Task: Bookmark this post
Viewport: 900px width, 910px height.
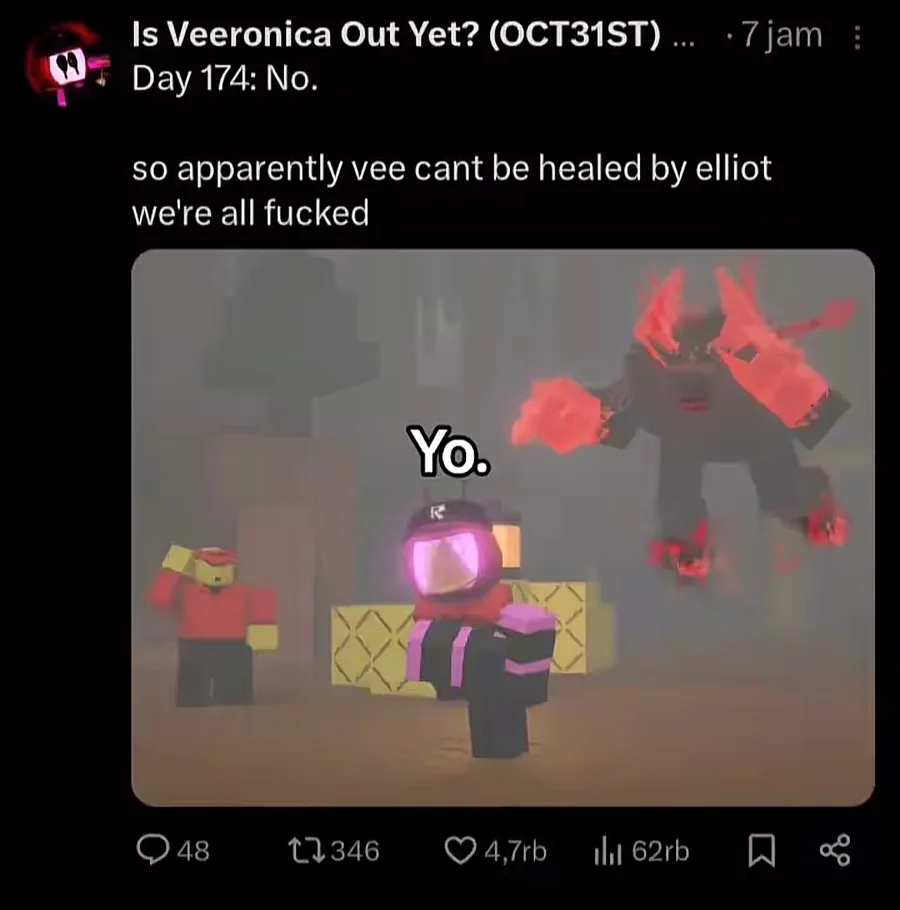Action: (x=761, y=851)
